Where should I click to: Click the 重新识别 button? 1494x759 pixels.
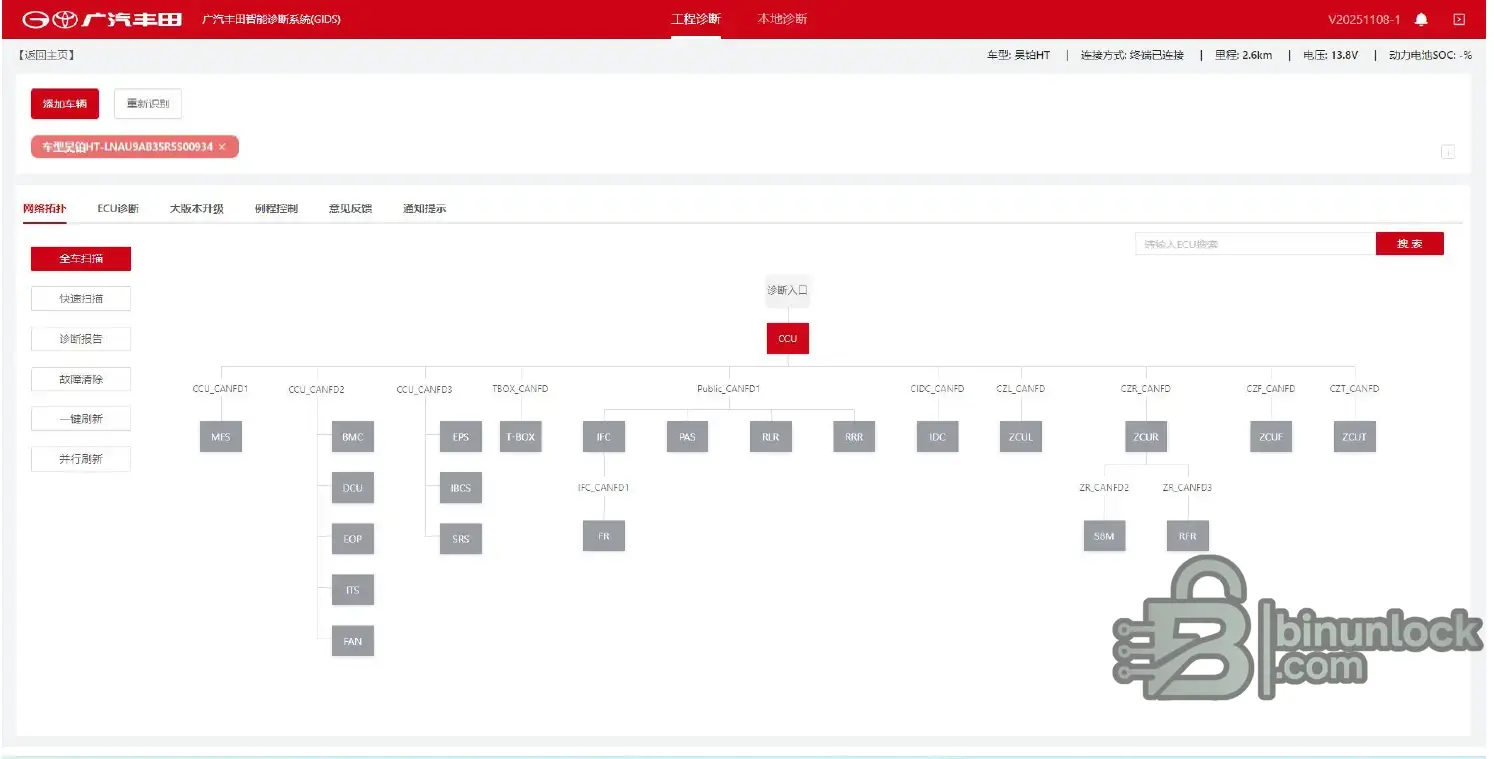[x=148, y=104]
